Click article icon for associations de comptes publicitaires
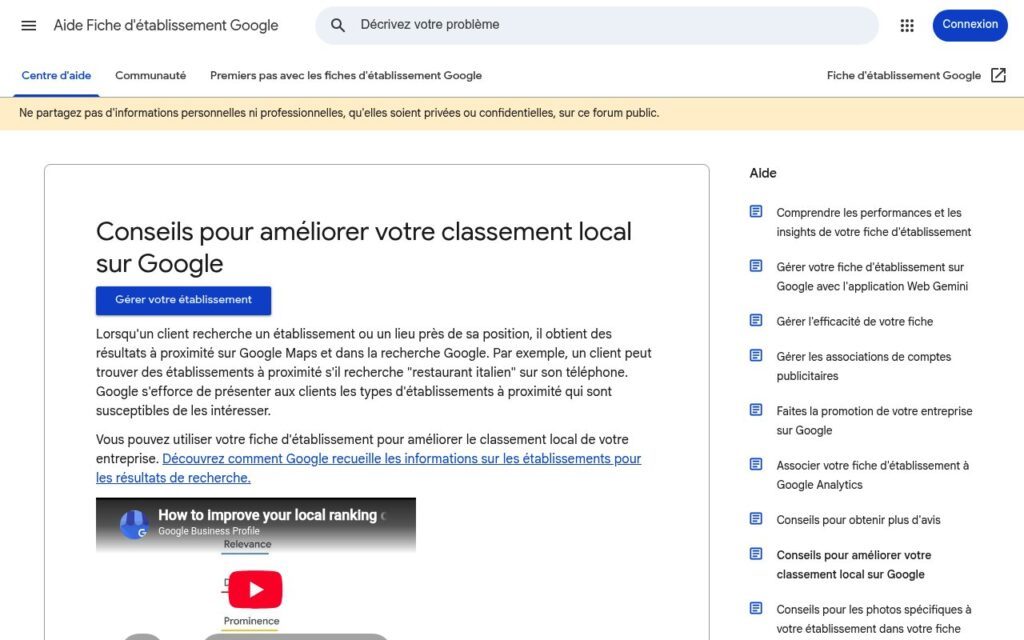1024x640 pixels. point(756,355)
